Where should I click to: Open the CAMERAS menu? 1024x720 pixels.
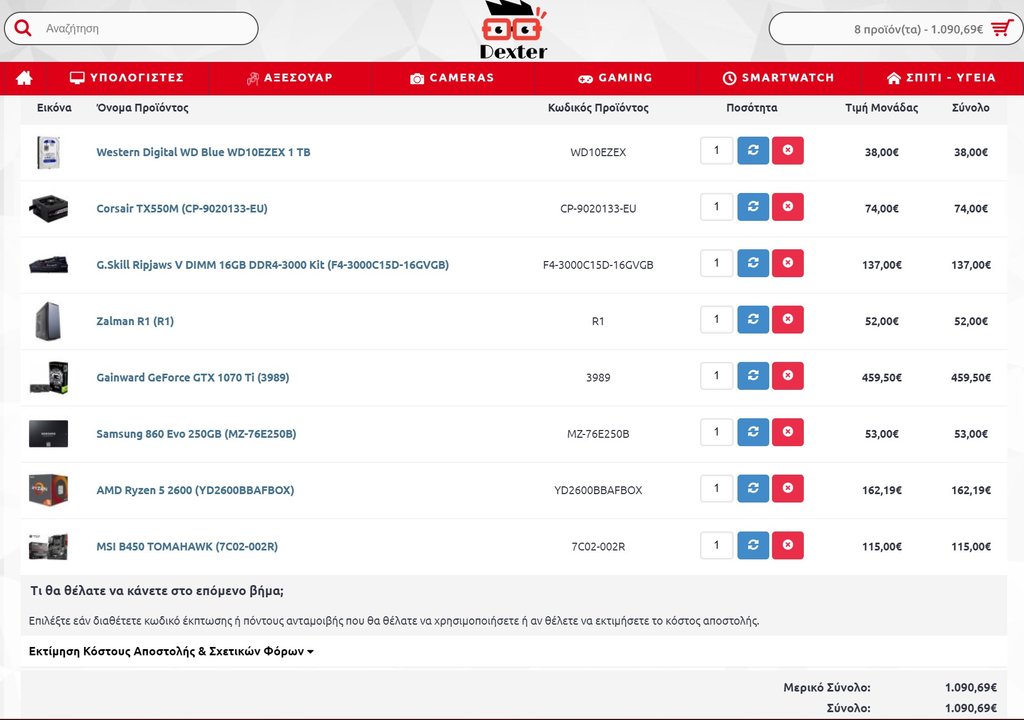click(452, 78)
